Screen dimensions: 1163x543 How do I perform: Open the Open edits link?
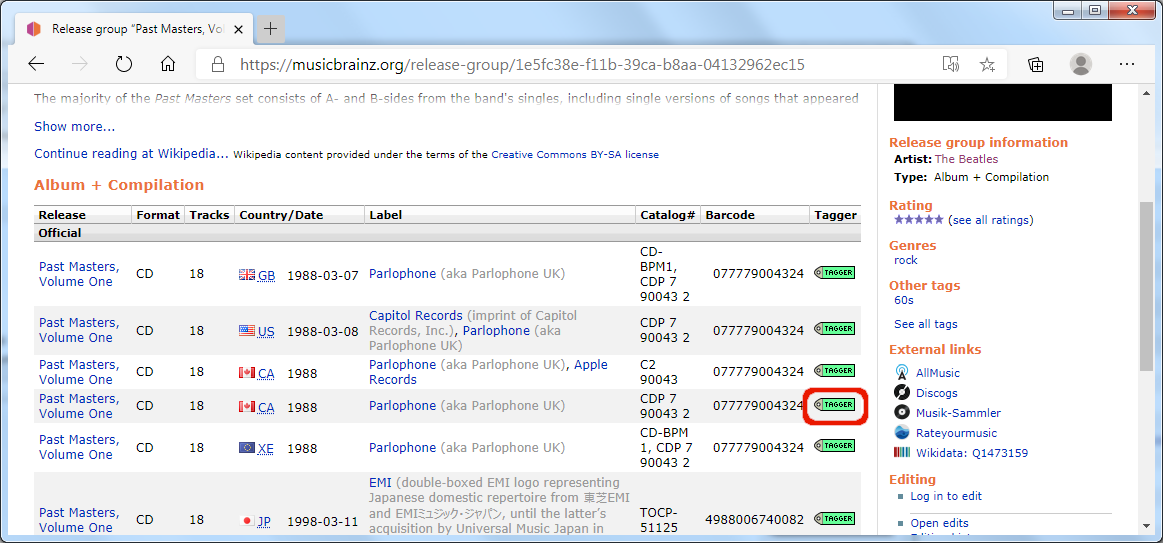[x=939, y=523]
